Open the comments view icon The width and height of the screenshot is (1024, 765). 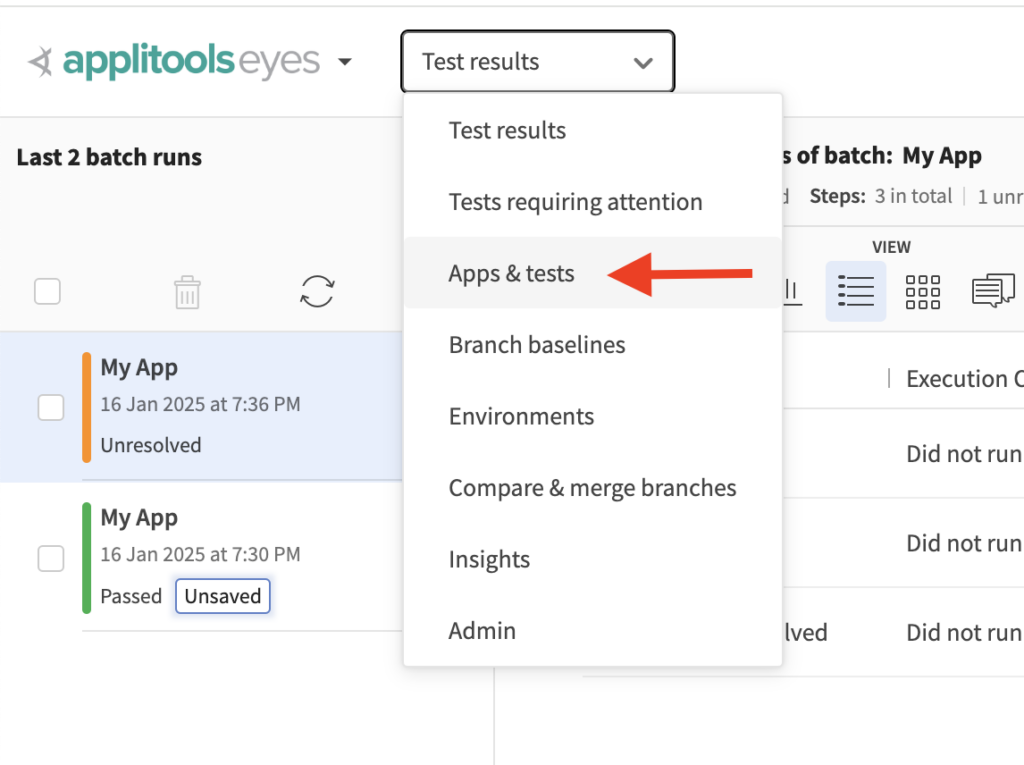(x=993, y=291)
